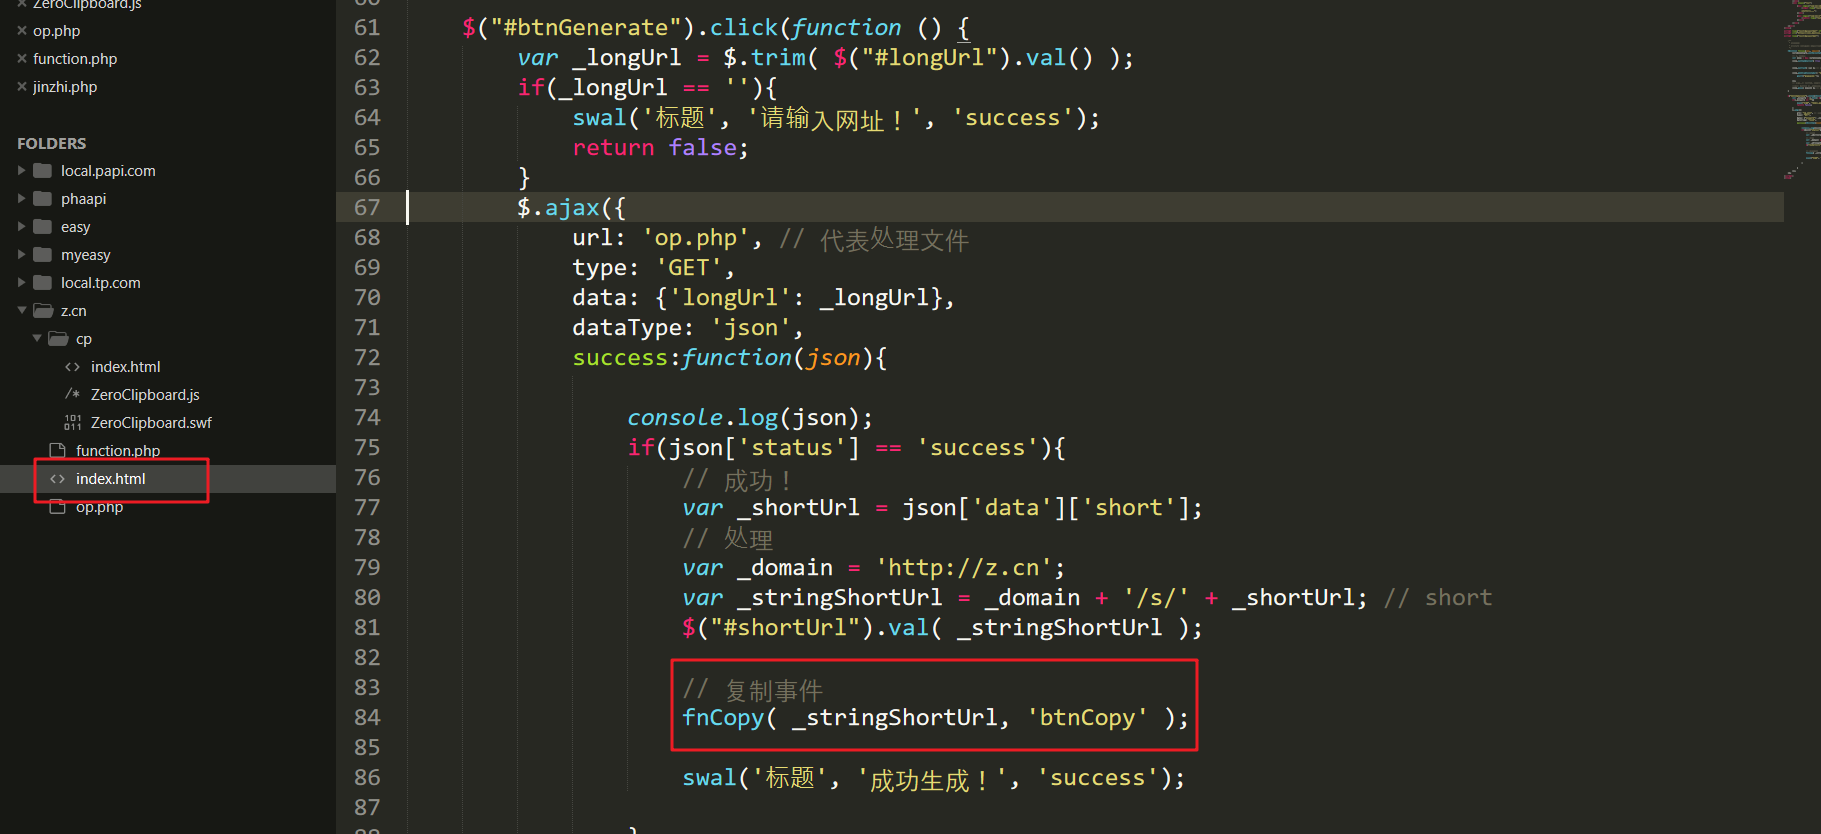The image size is (1821, 834).
Task: Click line number 84 in the gutter
Action: [367, 718]
